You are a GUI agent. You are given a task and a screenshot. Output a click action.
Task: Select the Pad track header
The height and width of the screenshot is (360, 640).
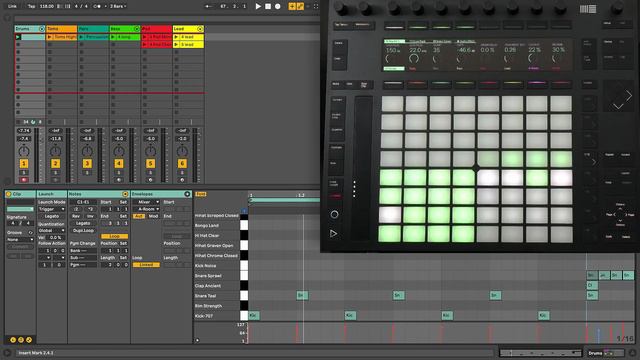pos(157,29)
